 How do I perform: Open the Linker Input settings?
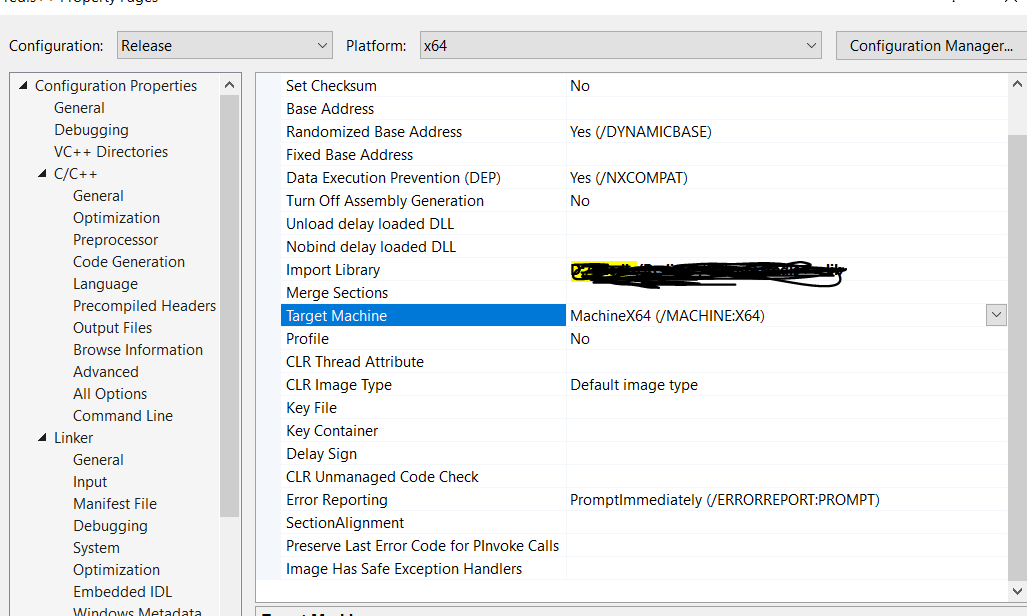[89, 481]
